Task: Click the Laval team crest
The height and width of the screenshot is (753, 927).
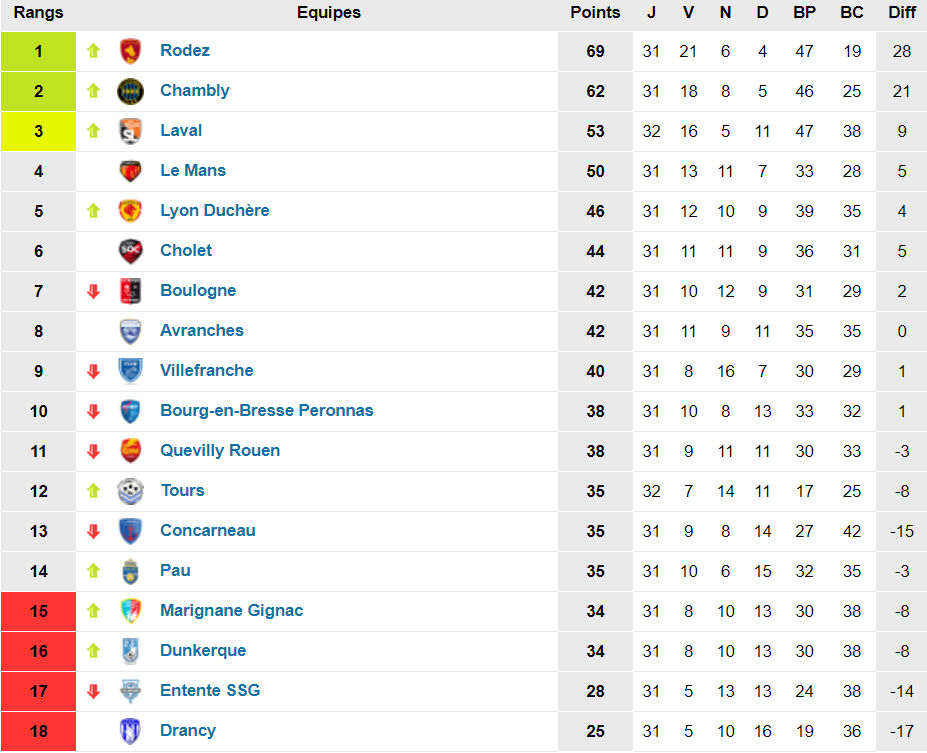Action: click(x=130, y=131)
